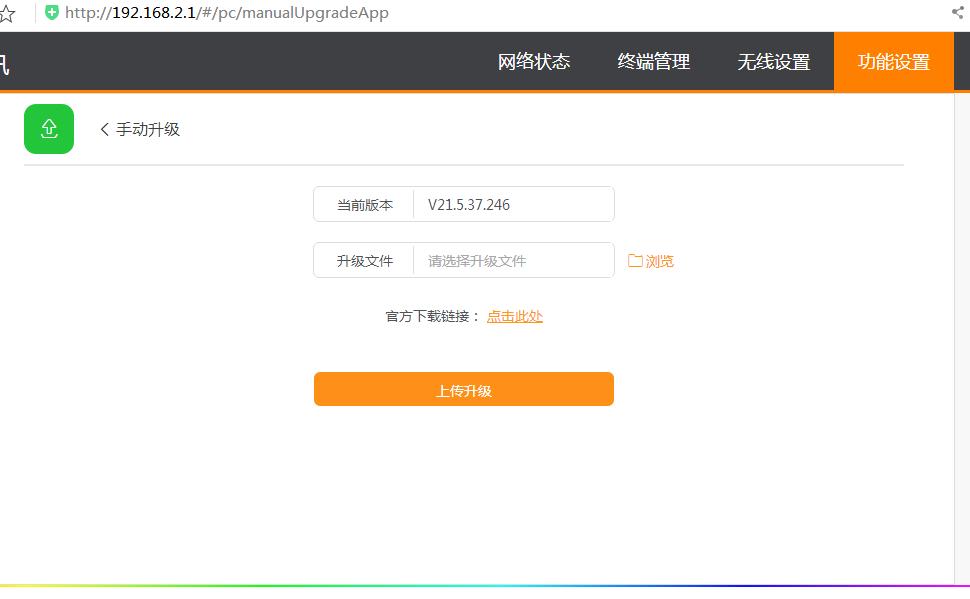Open the official download via 点击此处 link
Image resolution: width=970 pixels, height=599 pixels.
pos(514,315)
